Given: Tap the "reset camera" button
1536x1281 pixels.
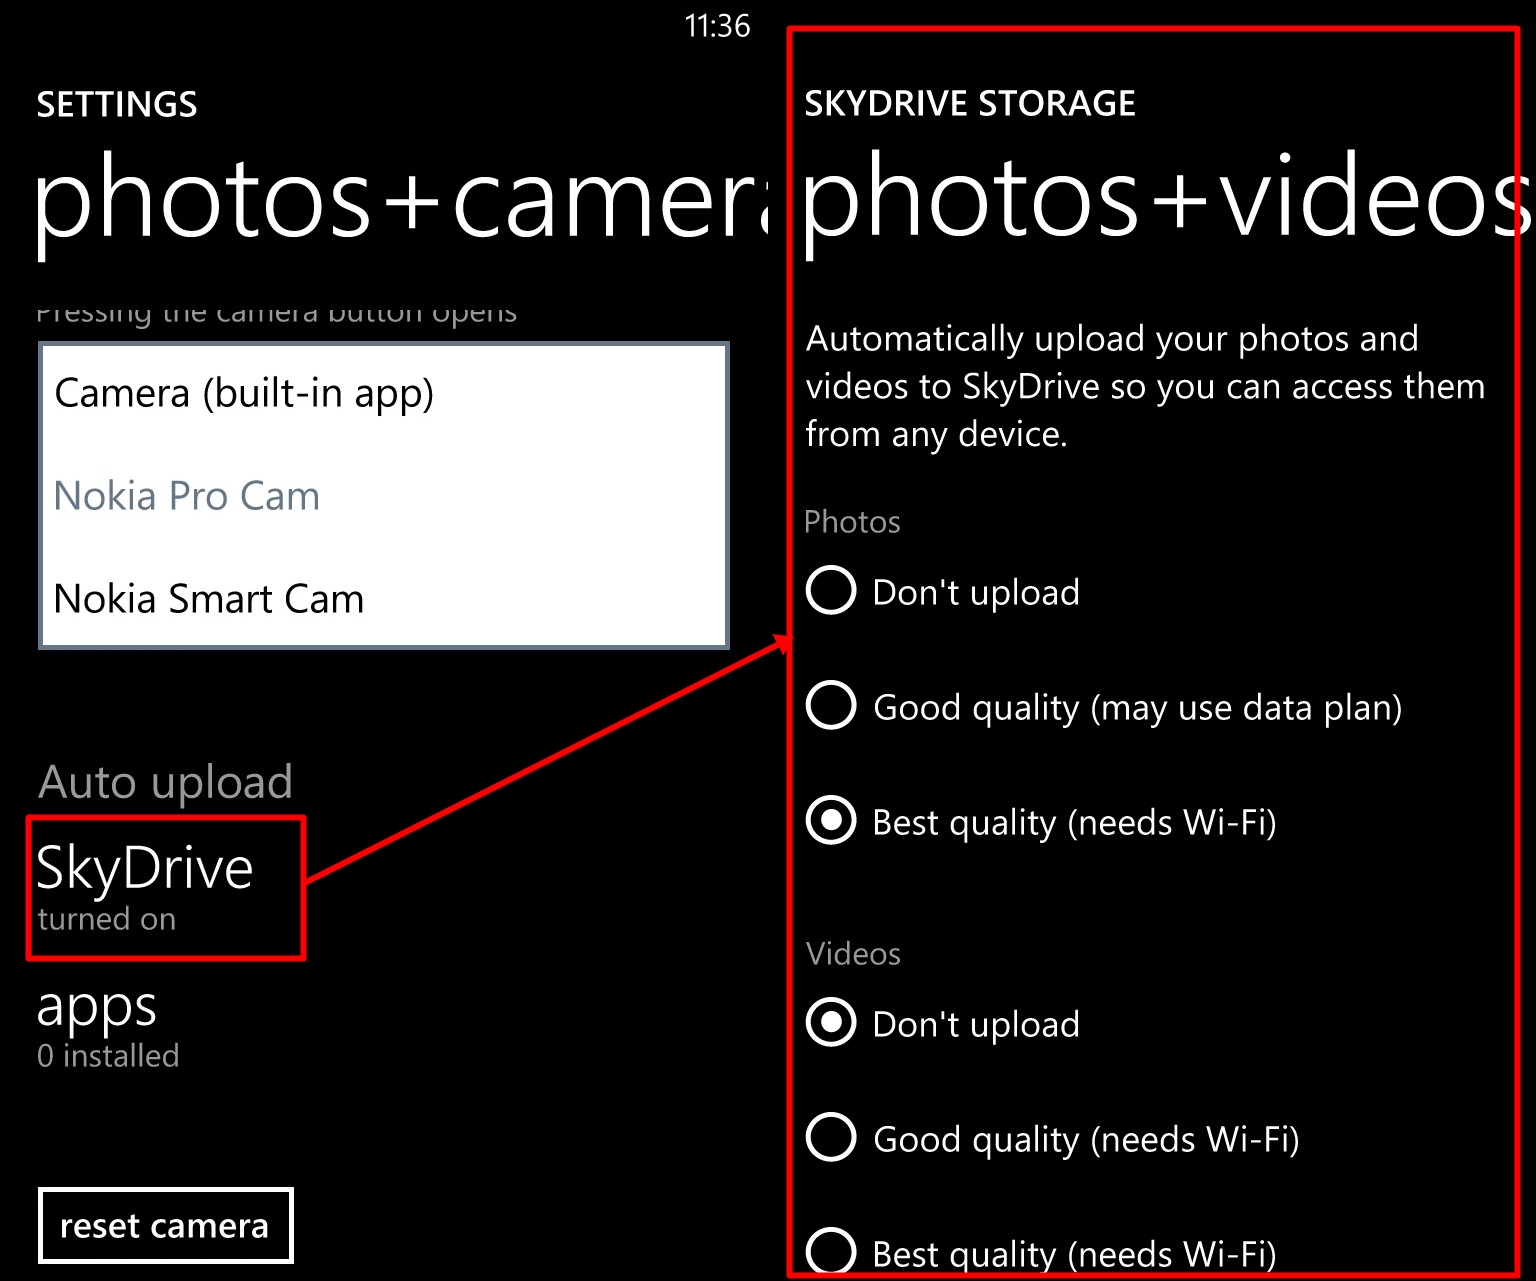Looking at the screenshot, I should 165,1225.
